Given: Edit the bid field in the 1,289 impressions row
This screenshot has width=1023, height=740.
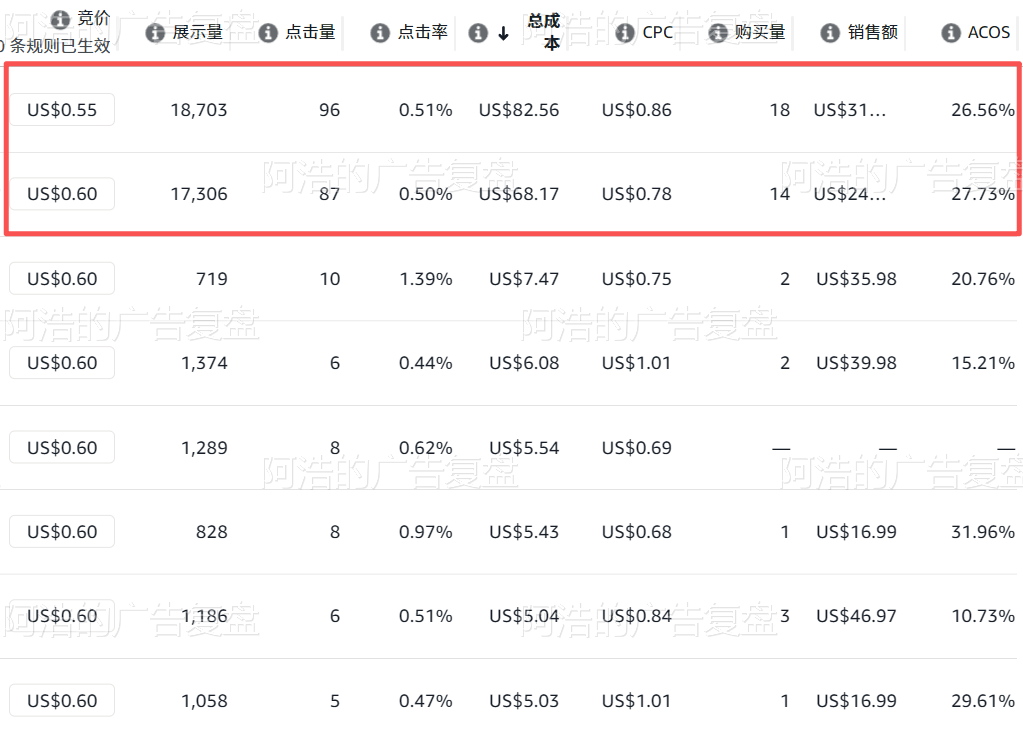Looking at the screenshot, I should click(x=62, y=448).
